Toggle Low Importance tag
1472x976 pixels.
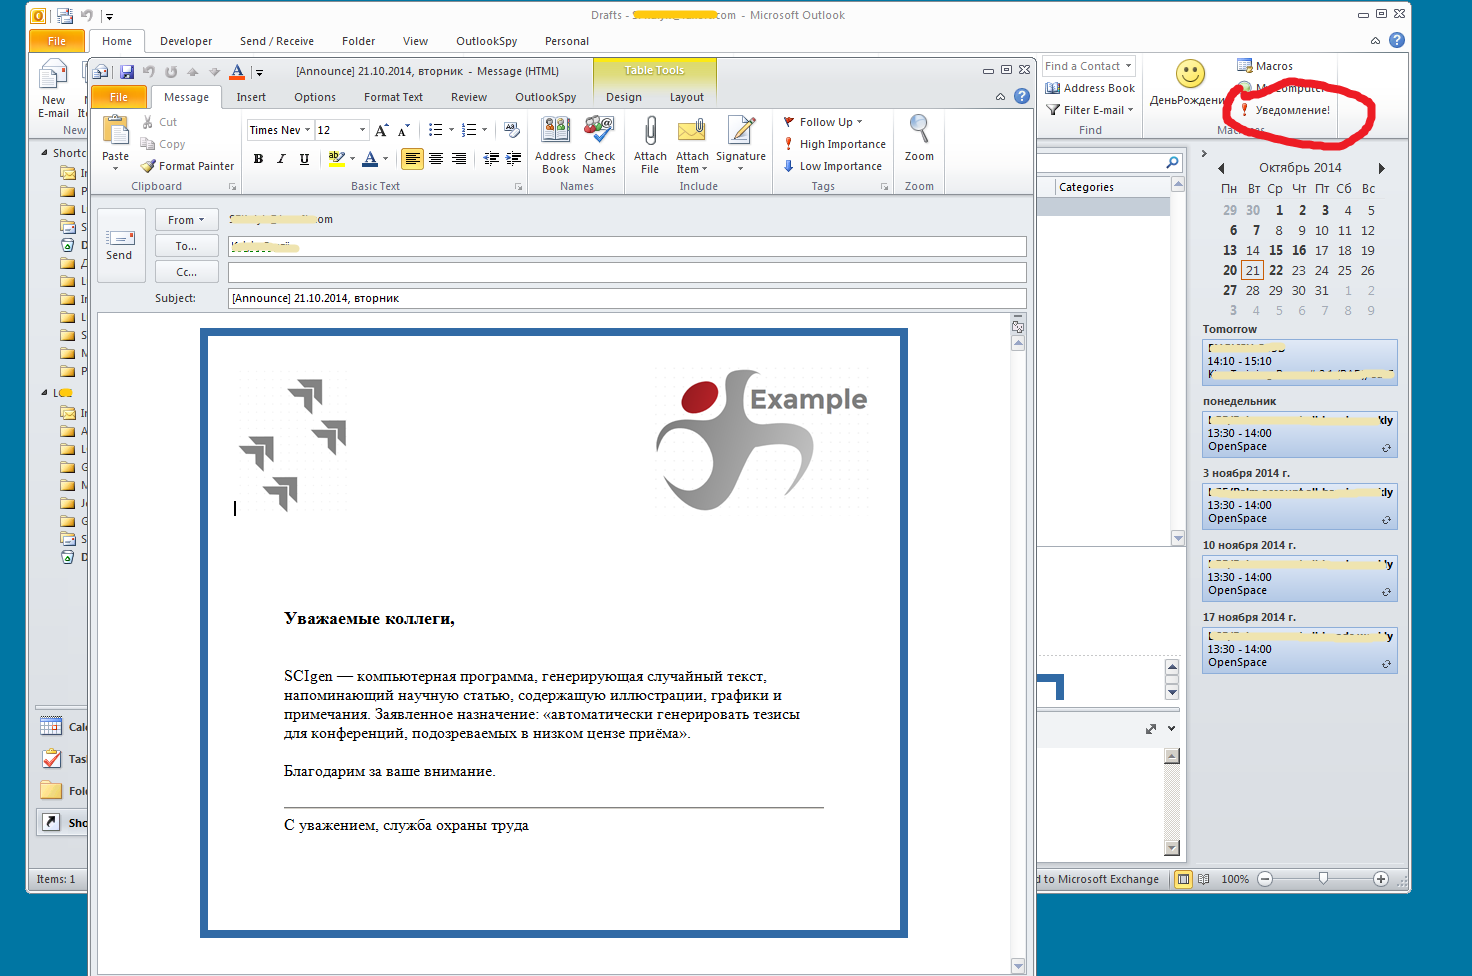click(832, 166)
